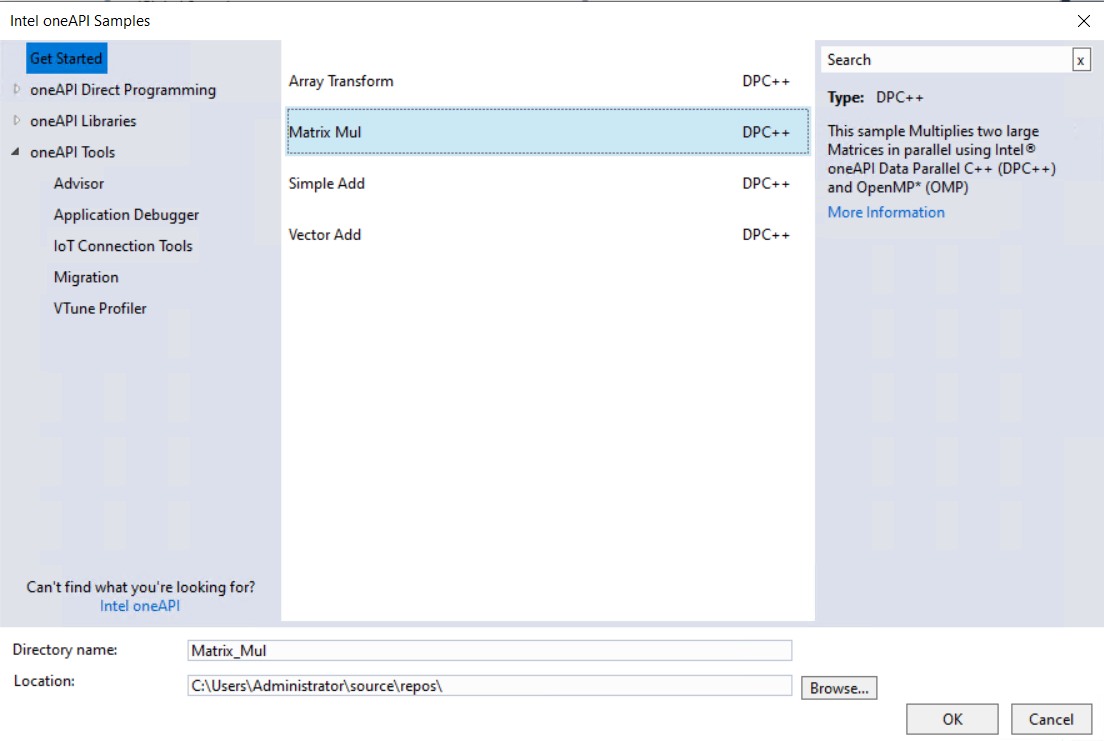Expand the oneAPI Libraries tree node
This screenshot has height=741, width=1104.
coord(16,121)
